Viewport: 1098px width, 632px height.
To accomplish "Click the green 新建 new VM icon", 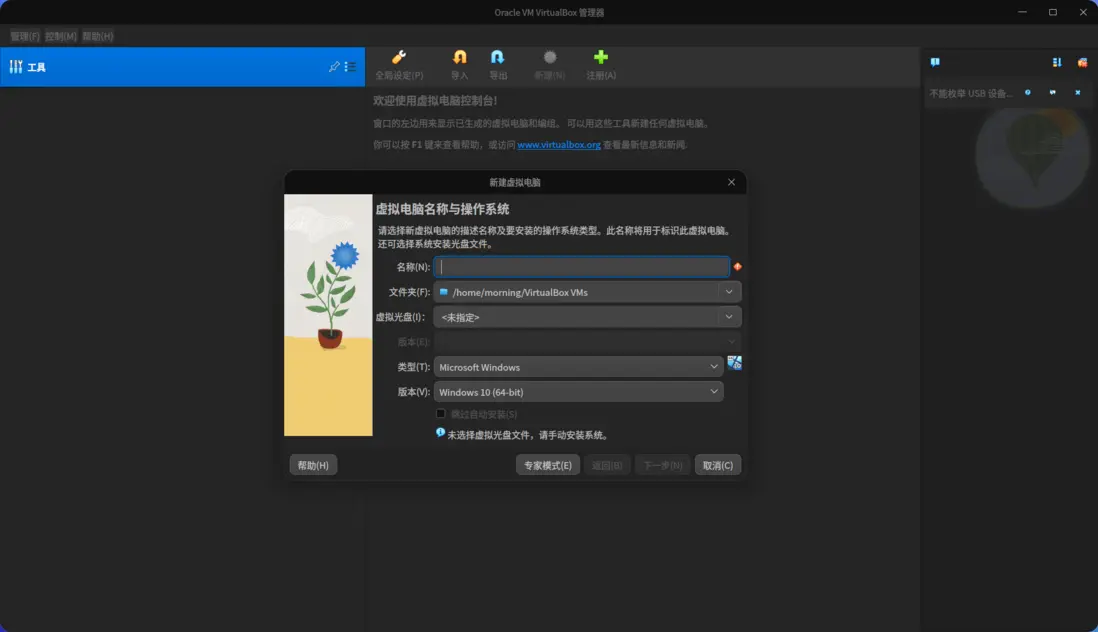I will (x=551, y=60).
